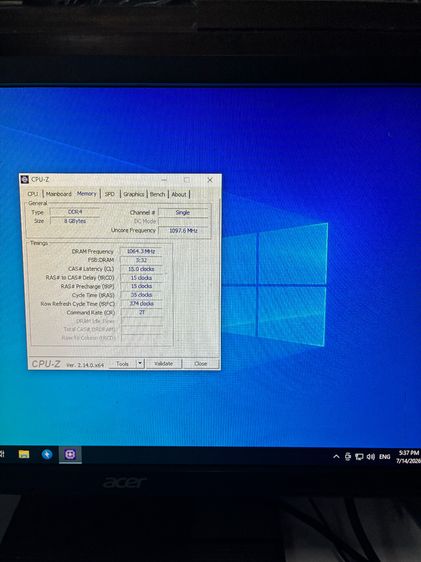Click the USB device tray icon

pyautogui.click(x=348, y=457)
